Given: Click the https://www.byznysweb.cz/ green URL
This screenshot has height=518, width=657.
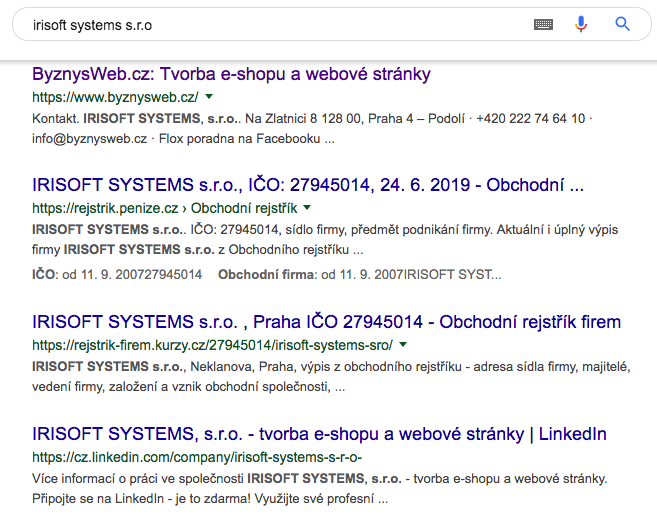Looking at the screenshot, I should pos(115,97).
